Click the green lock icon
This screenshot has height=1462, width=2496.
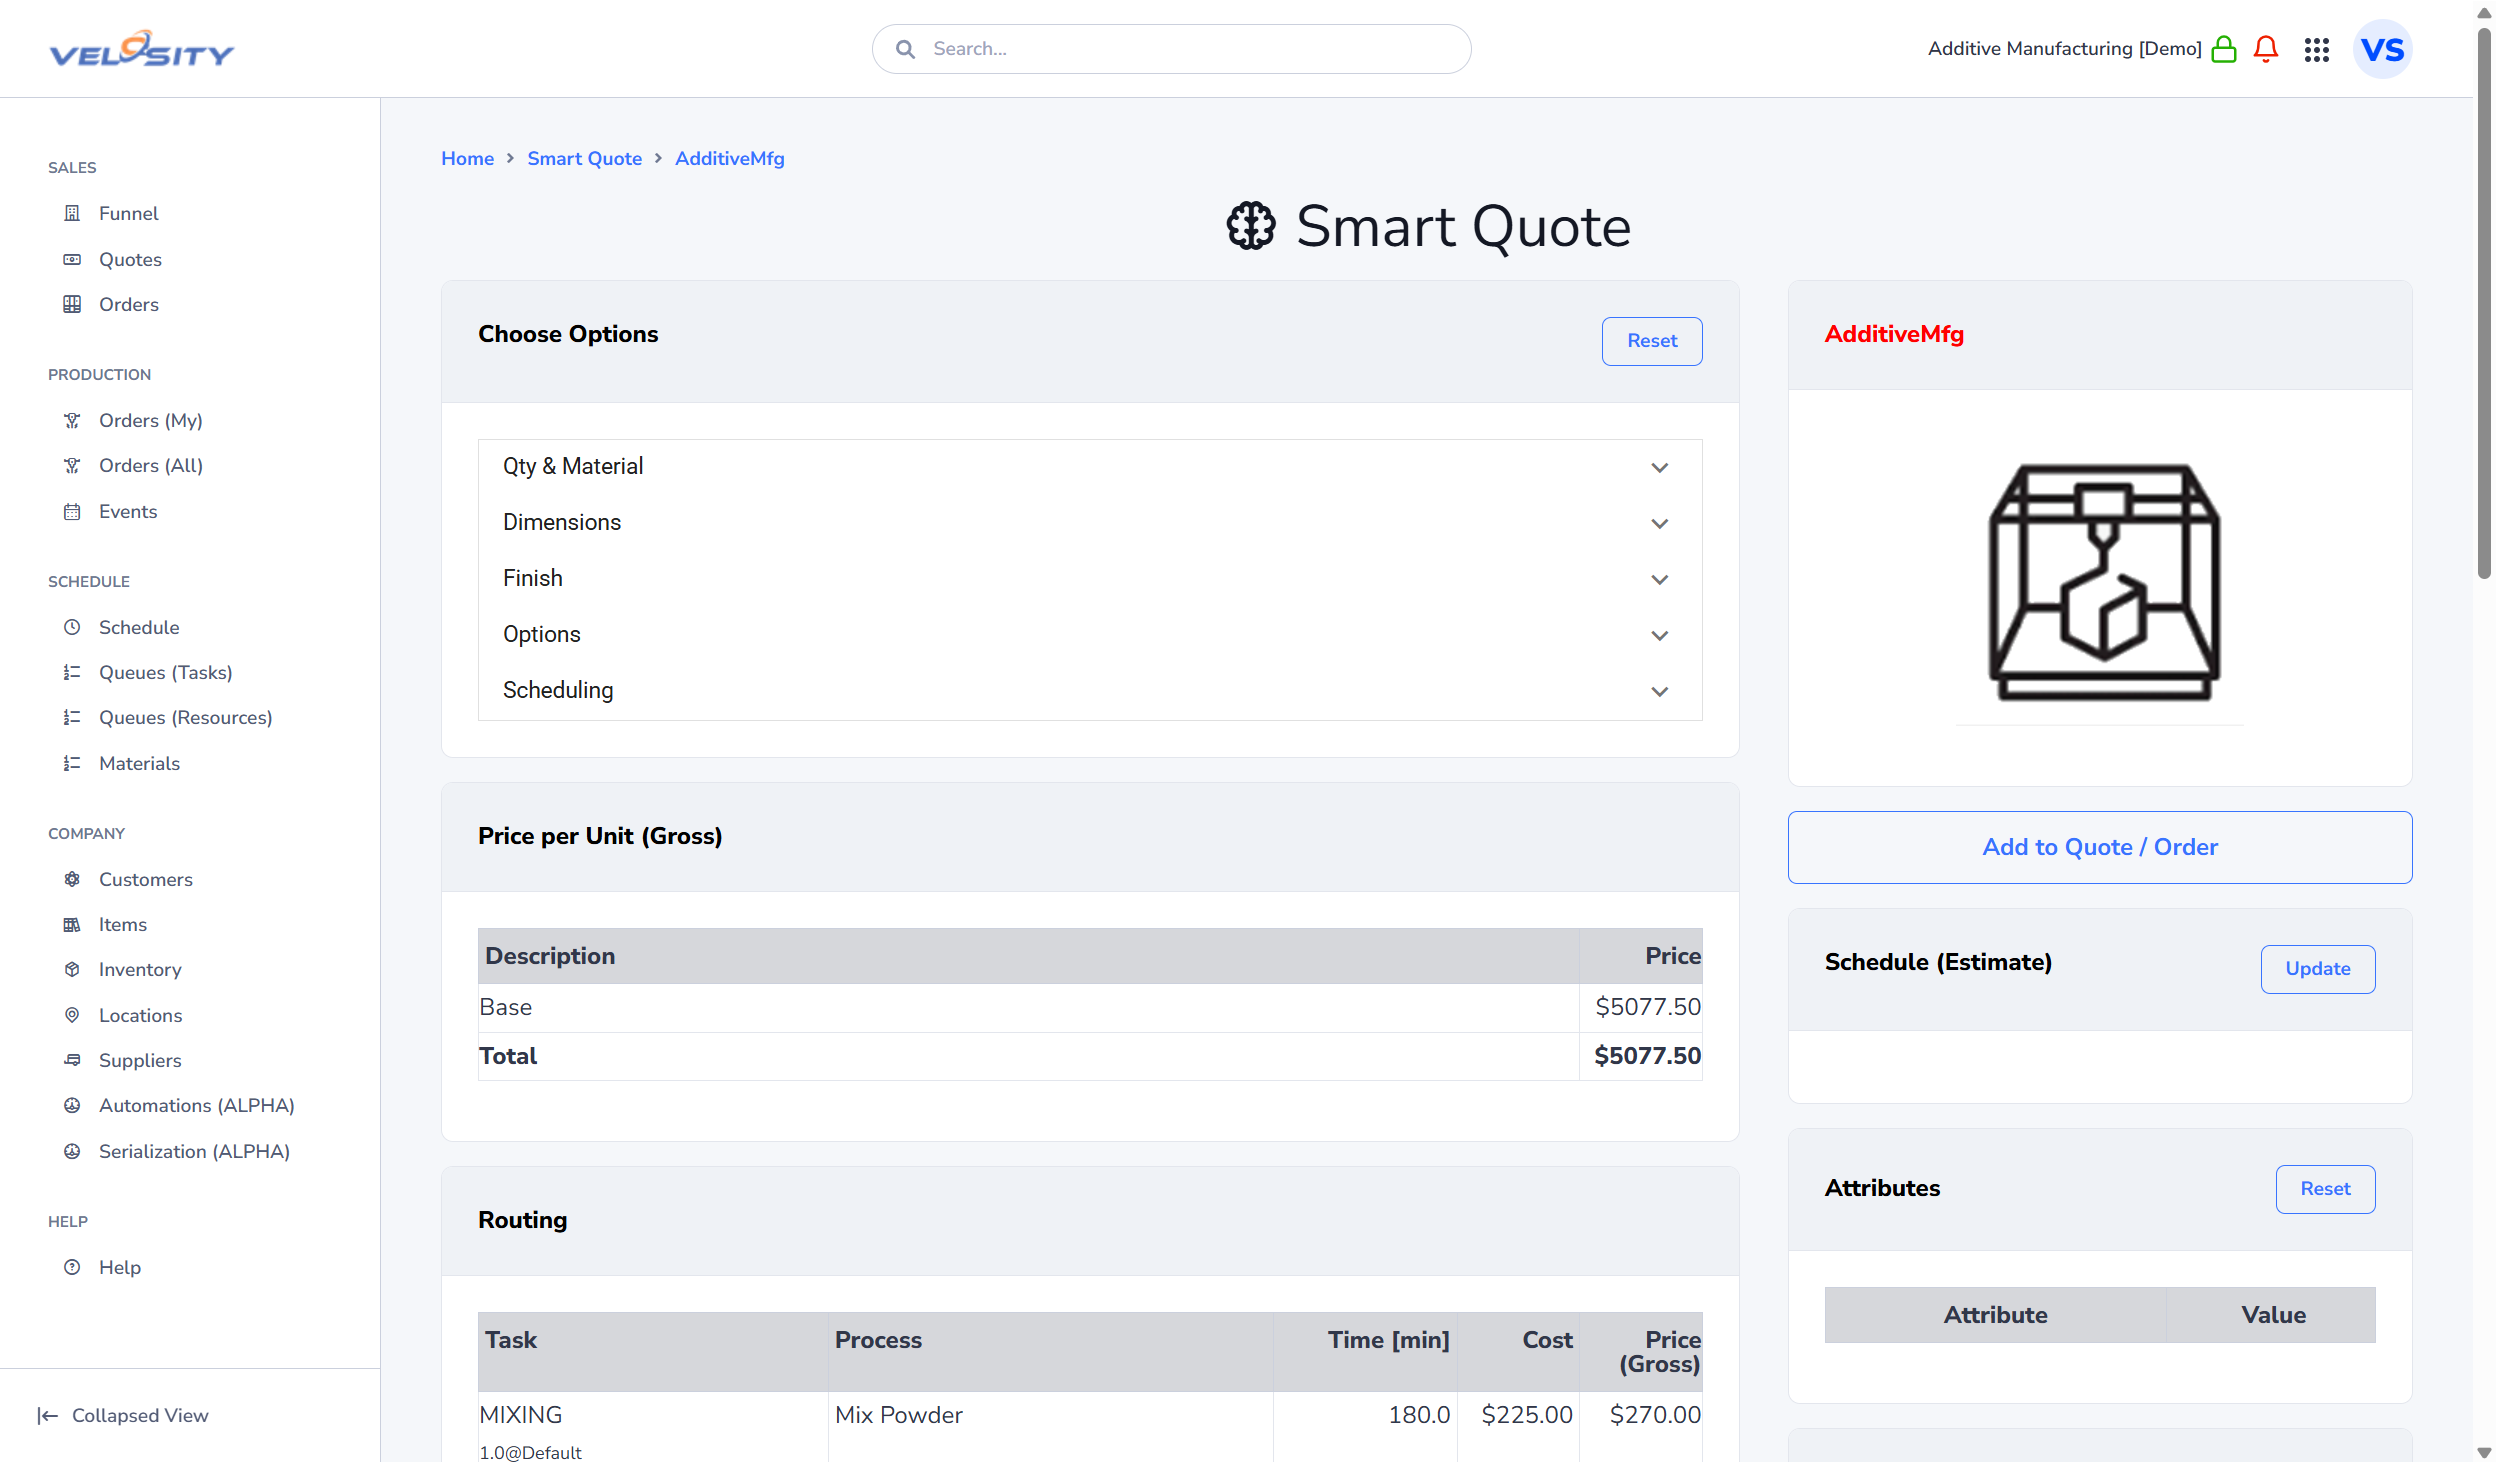(x=2224, y=49)
